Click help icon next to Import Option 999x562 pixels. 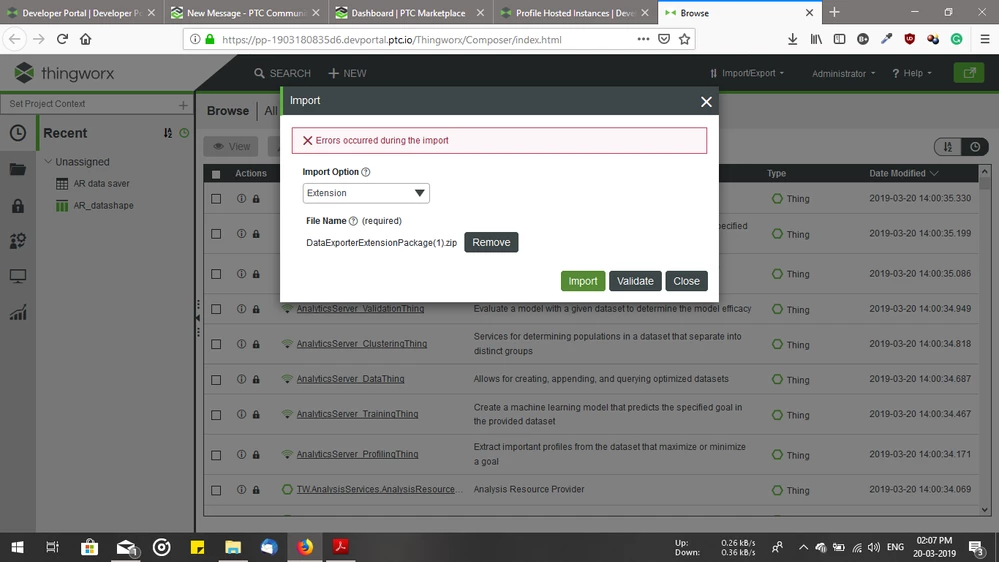tap(366, 172)
